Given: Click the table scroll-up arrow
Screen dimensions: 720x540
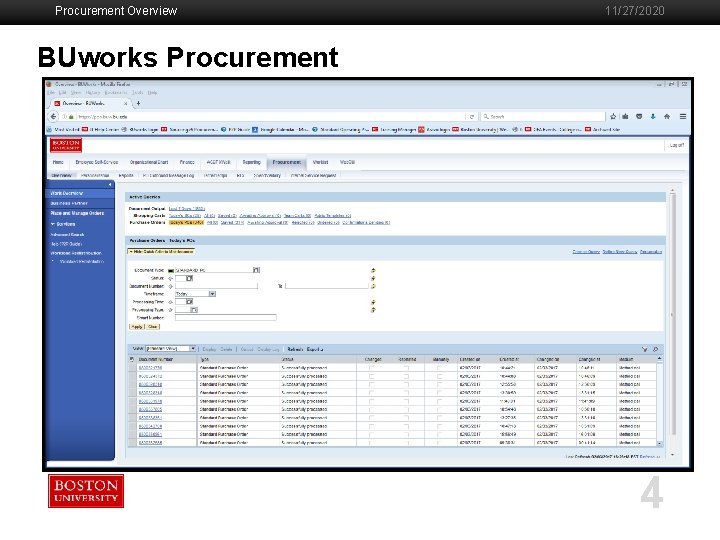Looking at the screenshot, I should coord(660,359).
